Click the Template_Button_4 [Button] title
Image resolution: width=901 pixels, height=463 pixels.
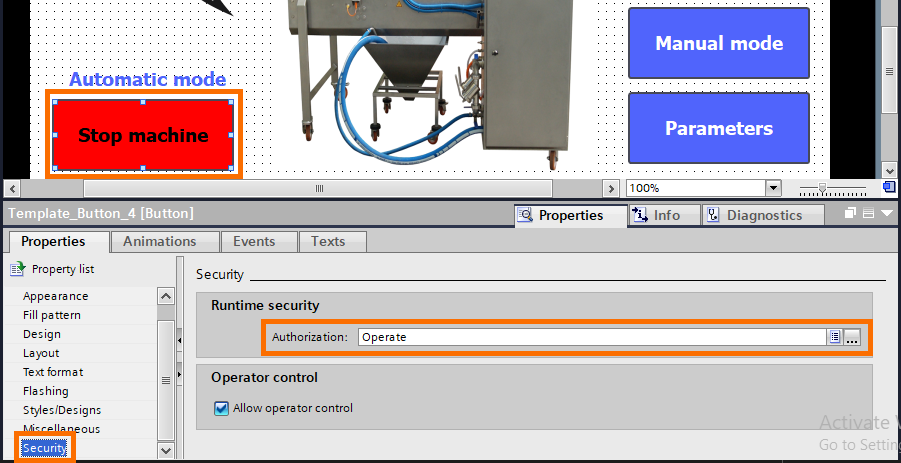tap(101, 214)
